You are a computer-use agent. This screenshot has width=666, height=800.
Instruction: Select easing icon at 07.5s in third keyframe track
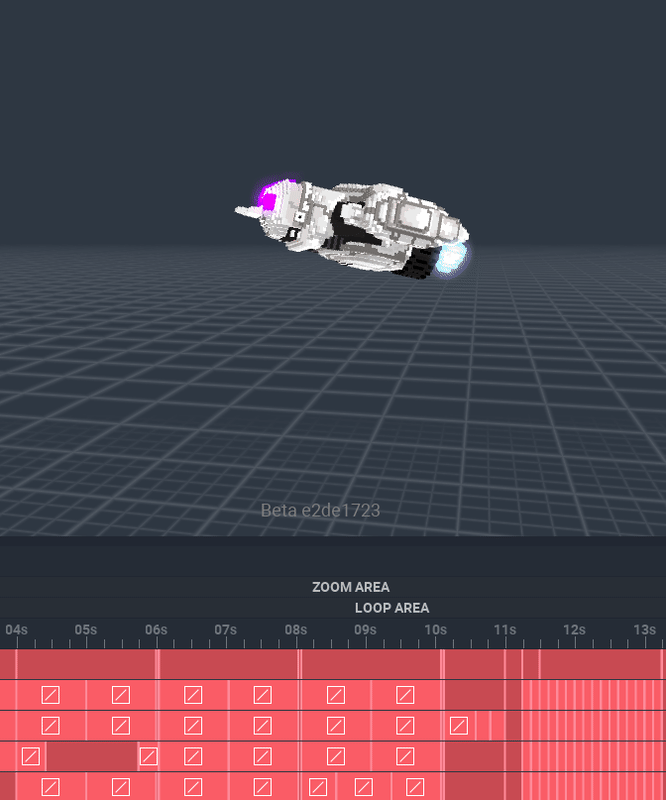coord(263,756)
